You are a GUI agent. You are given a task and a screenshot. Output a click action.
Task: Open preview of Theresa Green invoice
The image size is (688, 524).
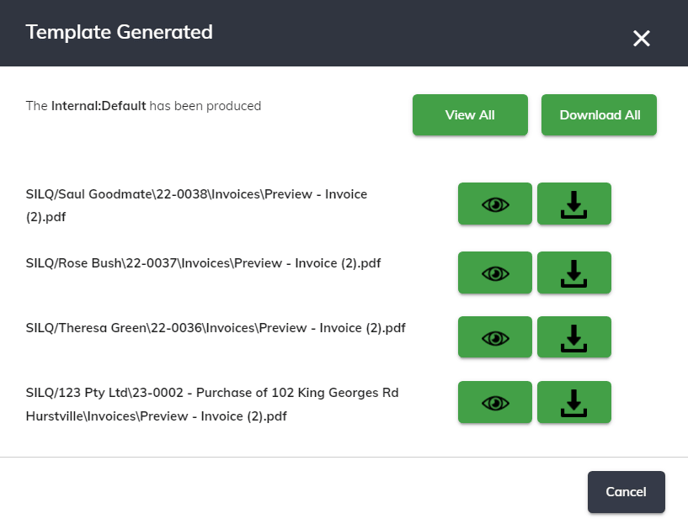[495, 337]
